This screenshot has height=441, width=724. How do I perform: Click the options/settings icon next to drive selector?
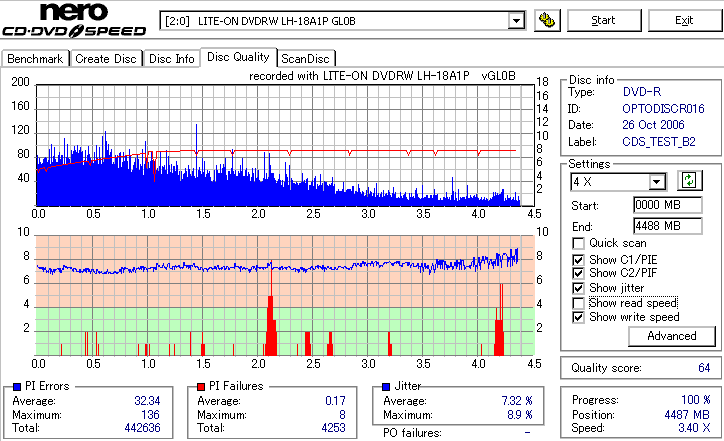pos(547,21)
